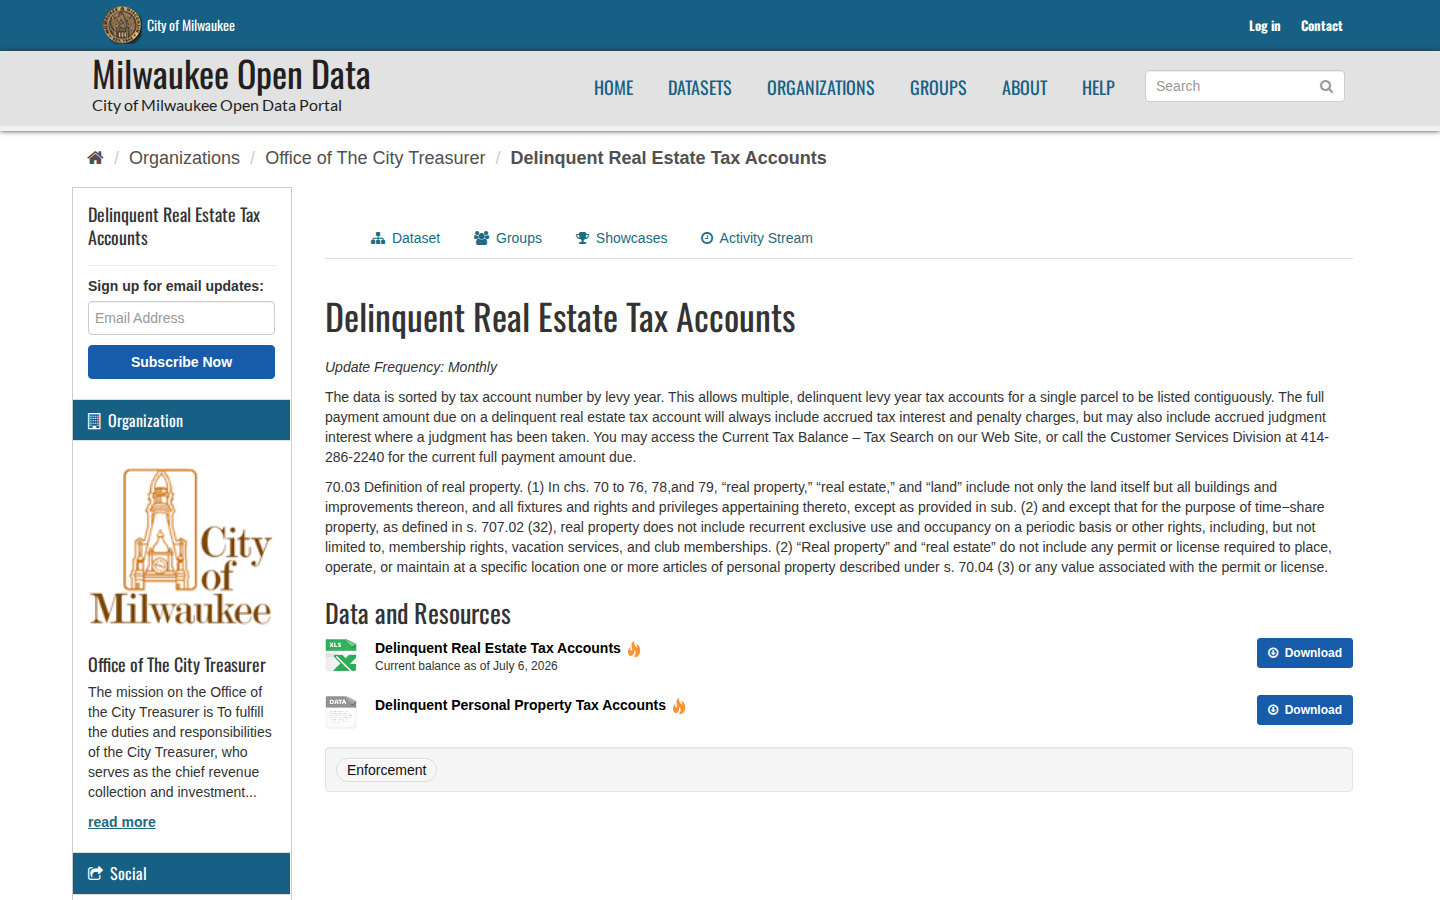Click the Social sidebar section header
The height and width of the screenshot is (900, 1440).
[x=181, y=873]
